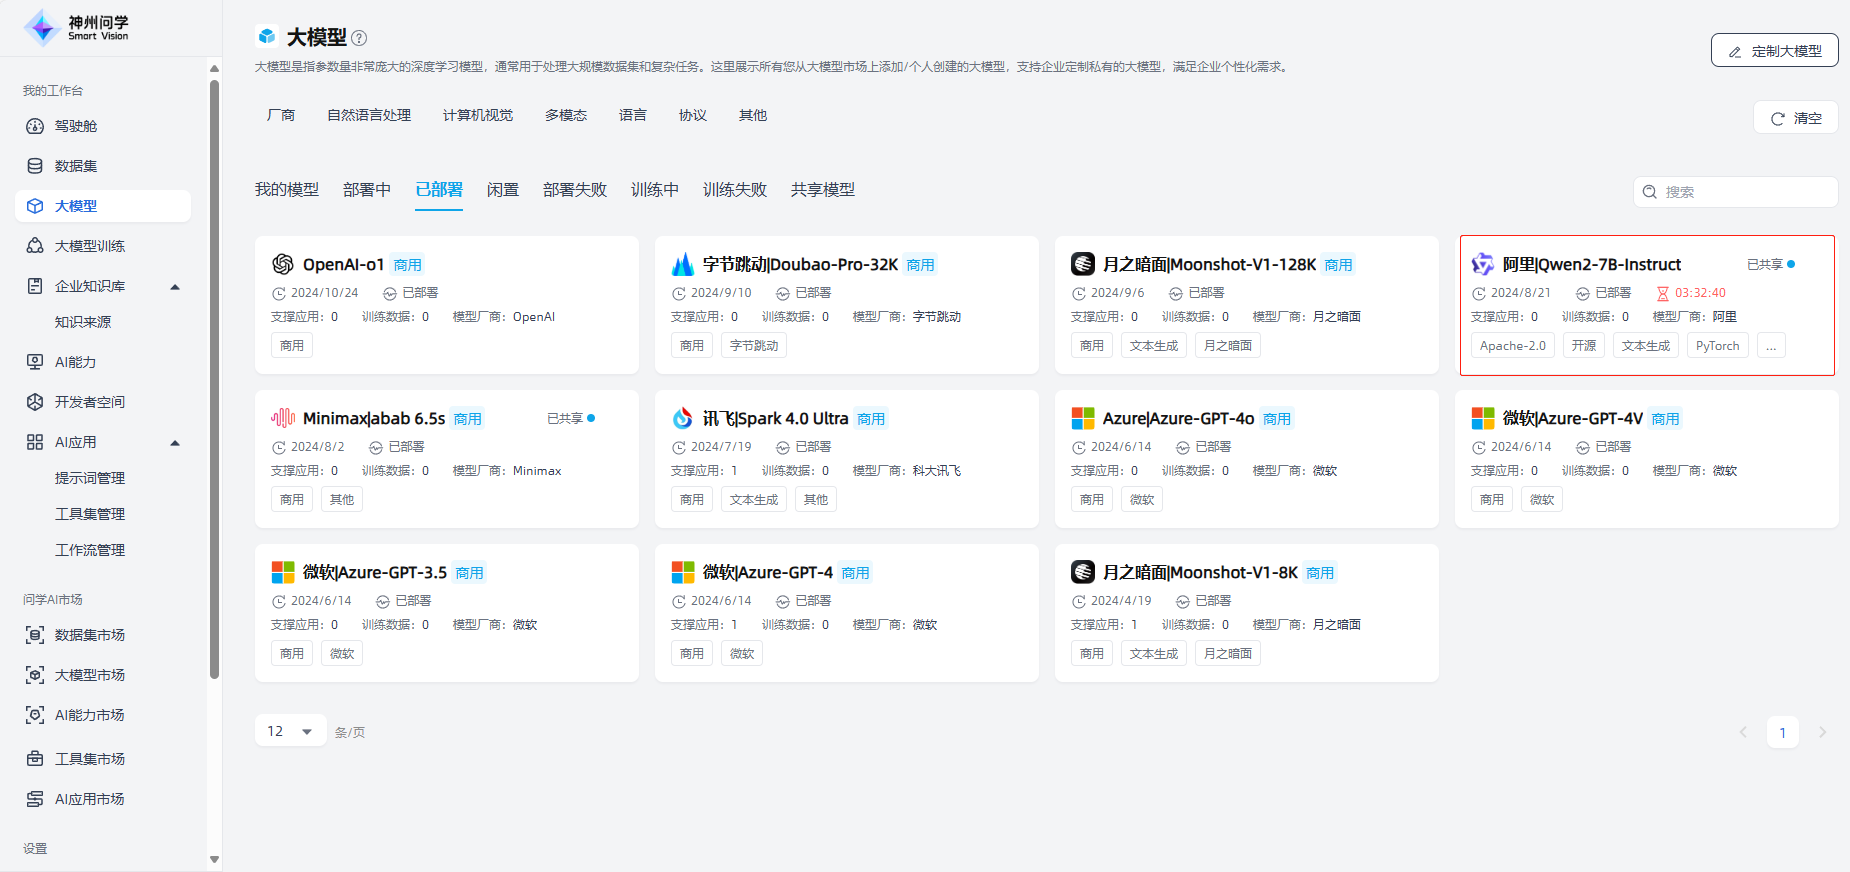Image resolution: width=1850 pixels, height=872 pixels.
Task: Collapse the AI应用 sidebar group
Action: 175,443
